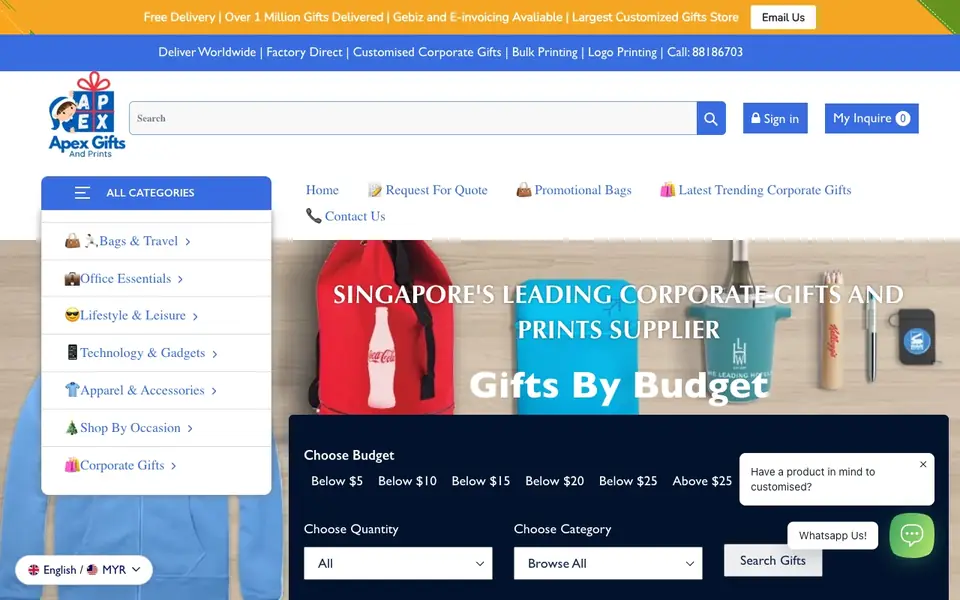Viewport: 960px width, 600px height.
Task: Open the Office Essentials category link
Action: (x=126, y=279)
